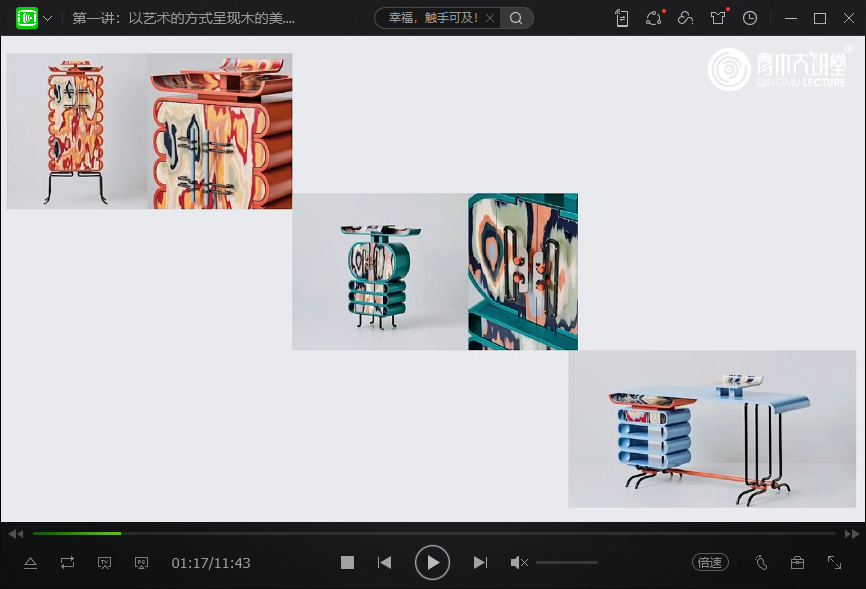Click the green iQIYI logo icon
The width and height of the screenshot is (866, 589).
click(27, 18)
